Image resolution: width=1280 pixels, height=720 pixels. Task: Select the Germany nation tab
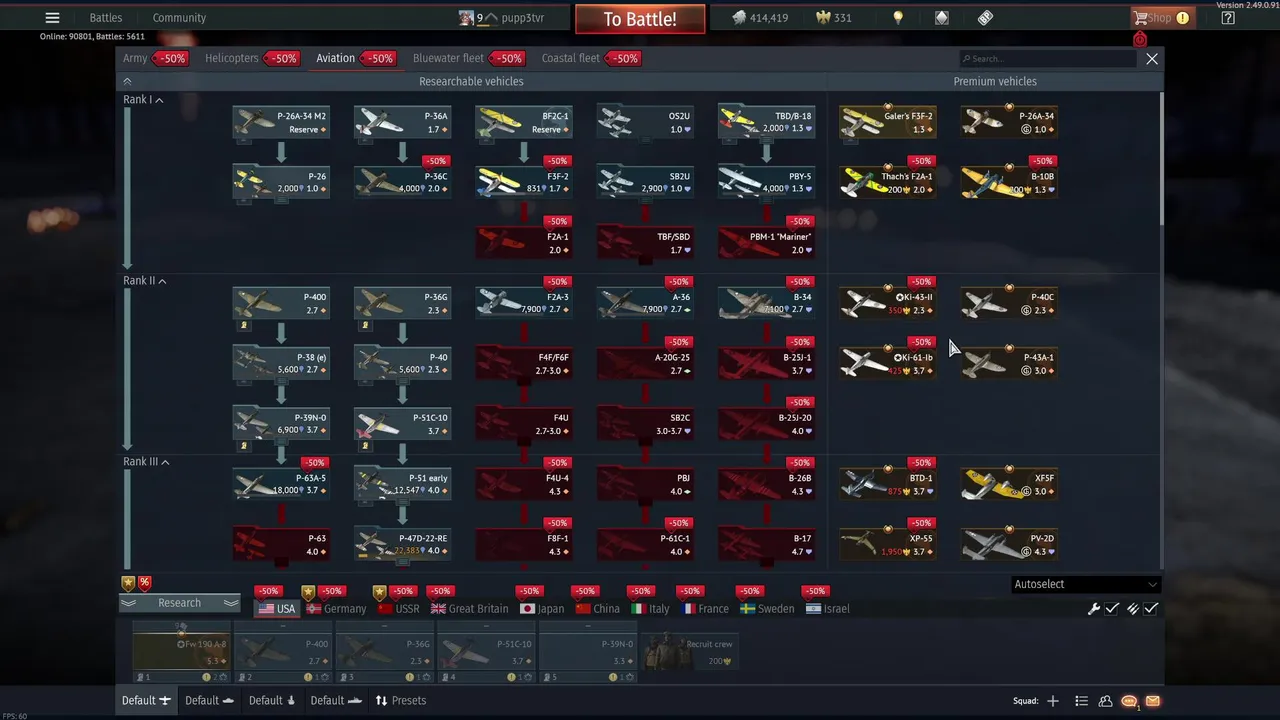tap(337, 608)
